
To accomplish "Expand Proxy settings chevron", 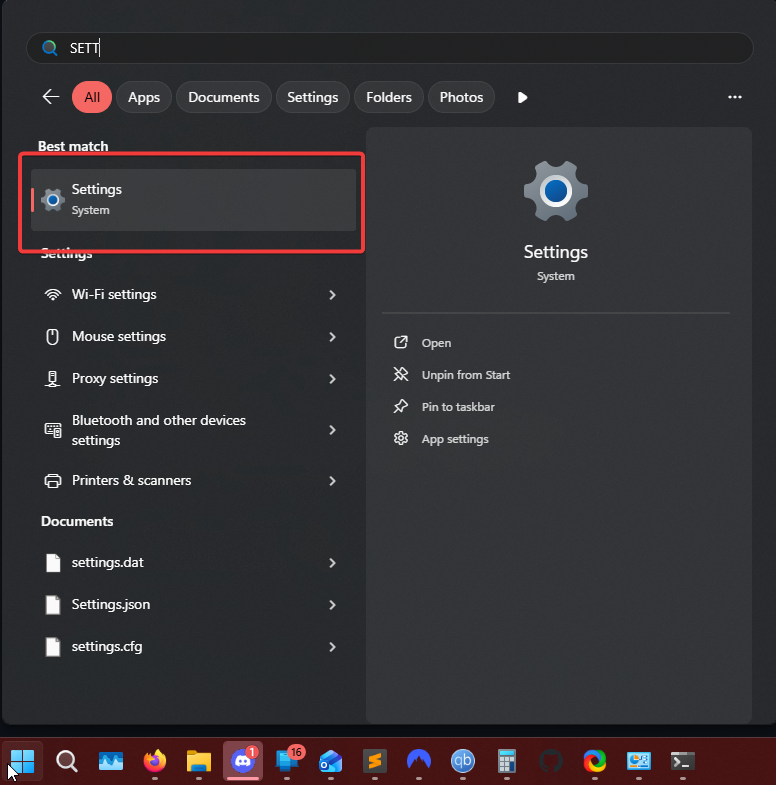I will 332,379.
